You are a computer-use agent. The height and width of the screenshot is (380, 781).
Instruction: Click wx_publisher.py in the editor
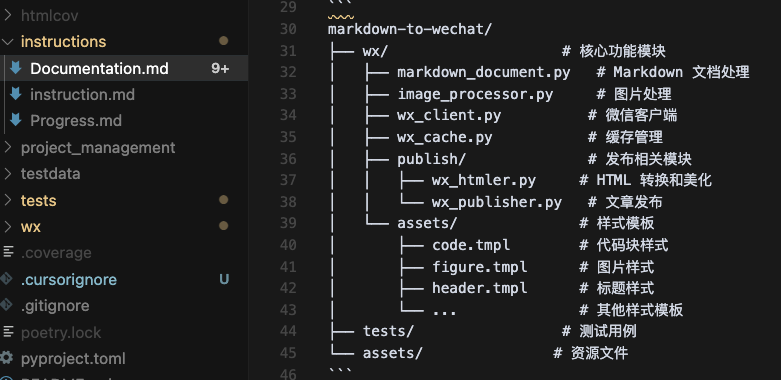[497, 202]
